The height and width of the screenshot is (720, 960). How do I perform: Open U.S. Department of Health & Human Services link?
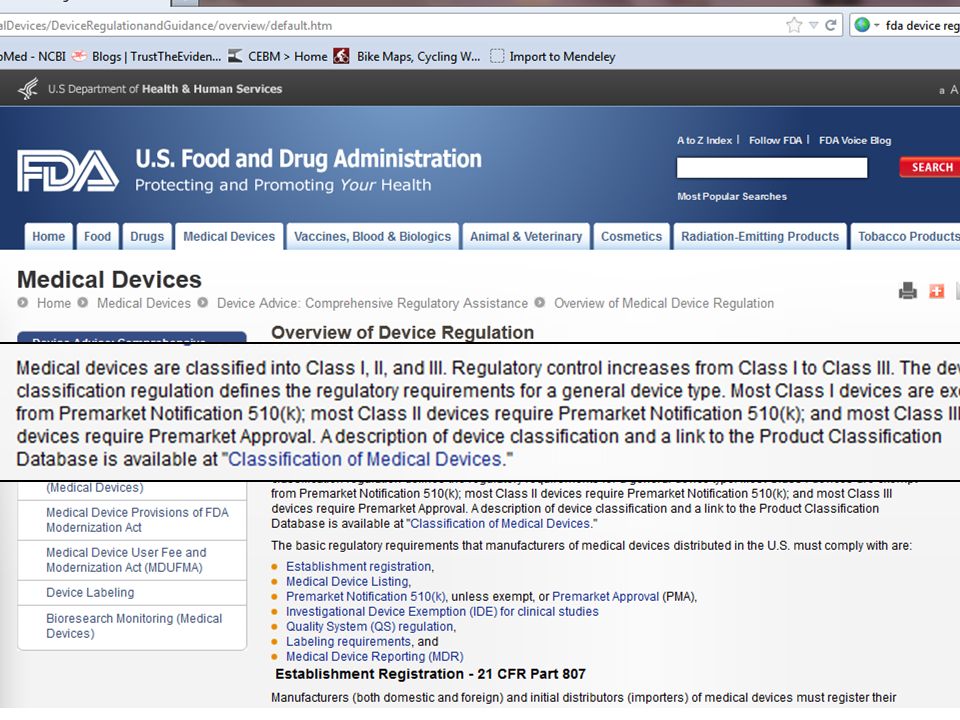pyautogui.click(x=165, y=89)
